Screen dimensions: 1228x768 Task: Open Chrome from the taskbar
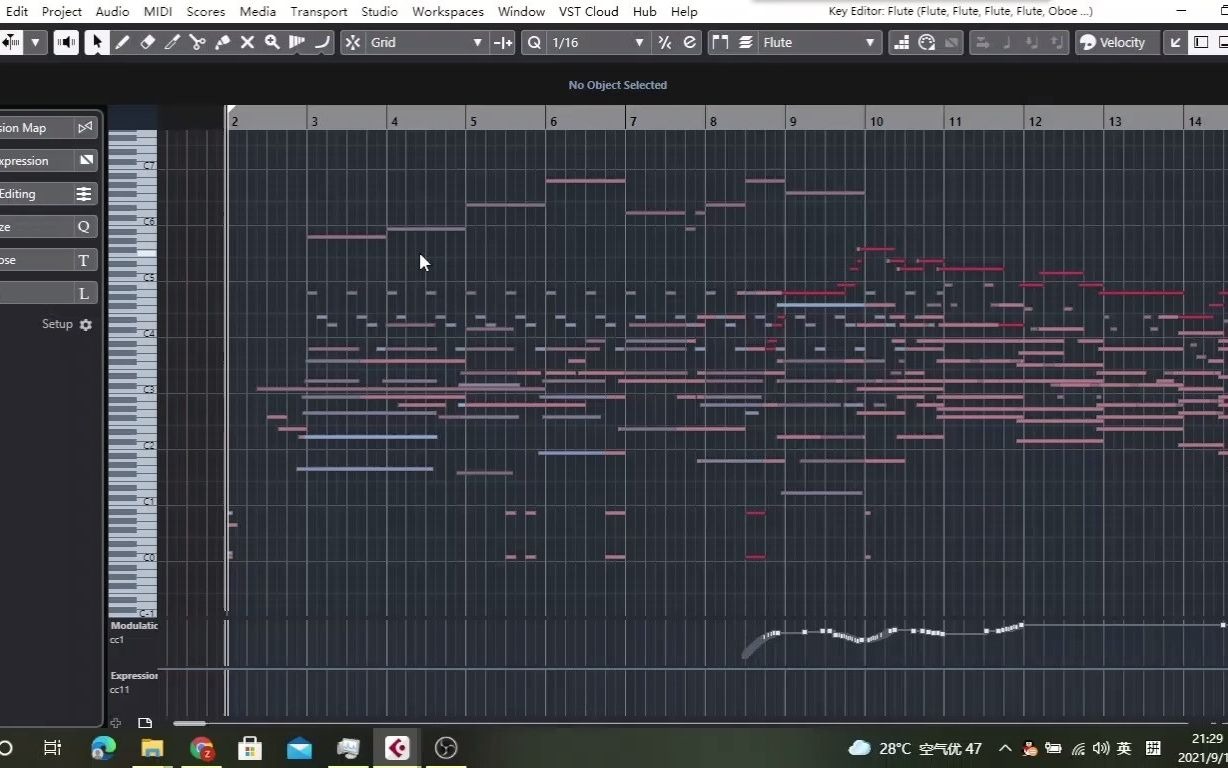(x=201, y=747)
